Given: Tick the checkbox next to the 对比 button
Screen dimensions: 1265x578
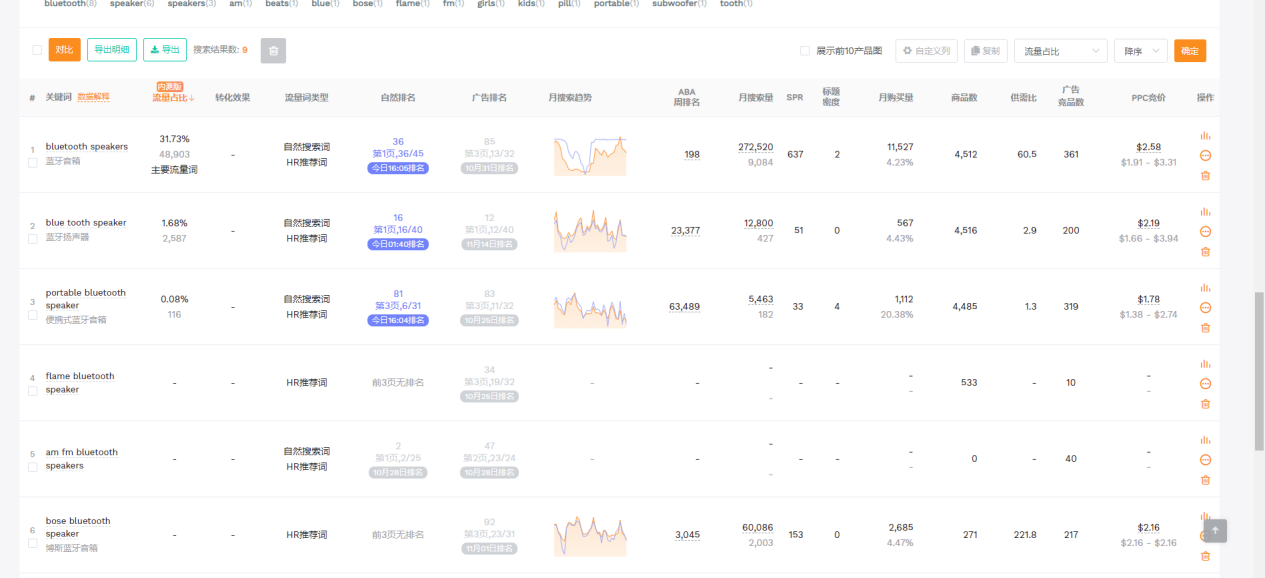Looking at the screenshot, I should (x=36, y=49).
